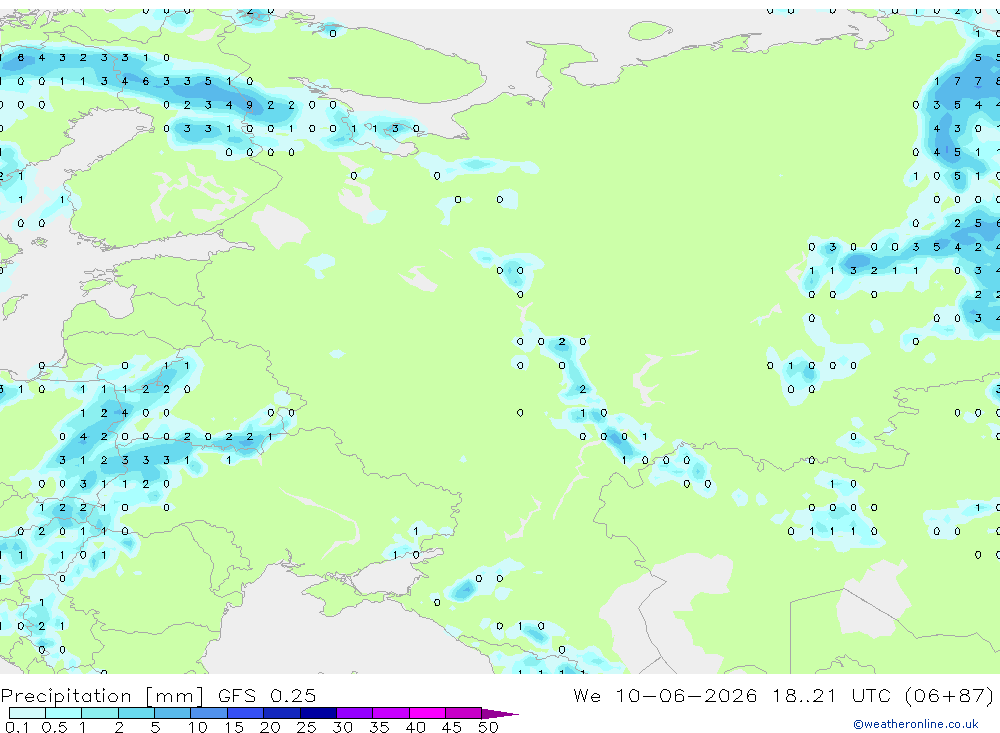
Task: Click the precipitation value '9' on map
Action: pos(249,105)
